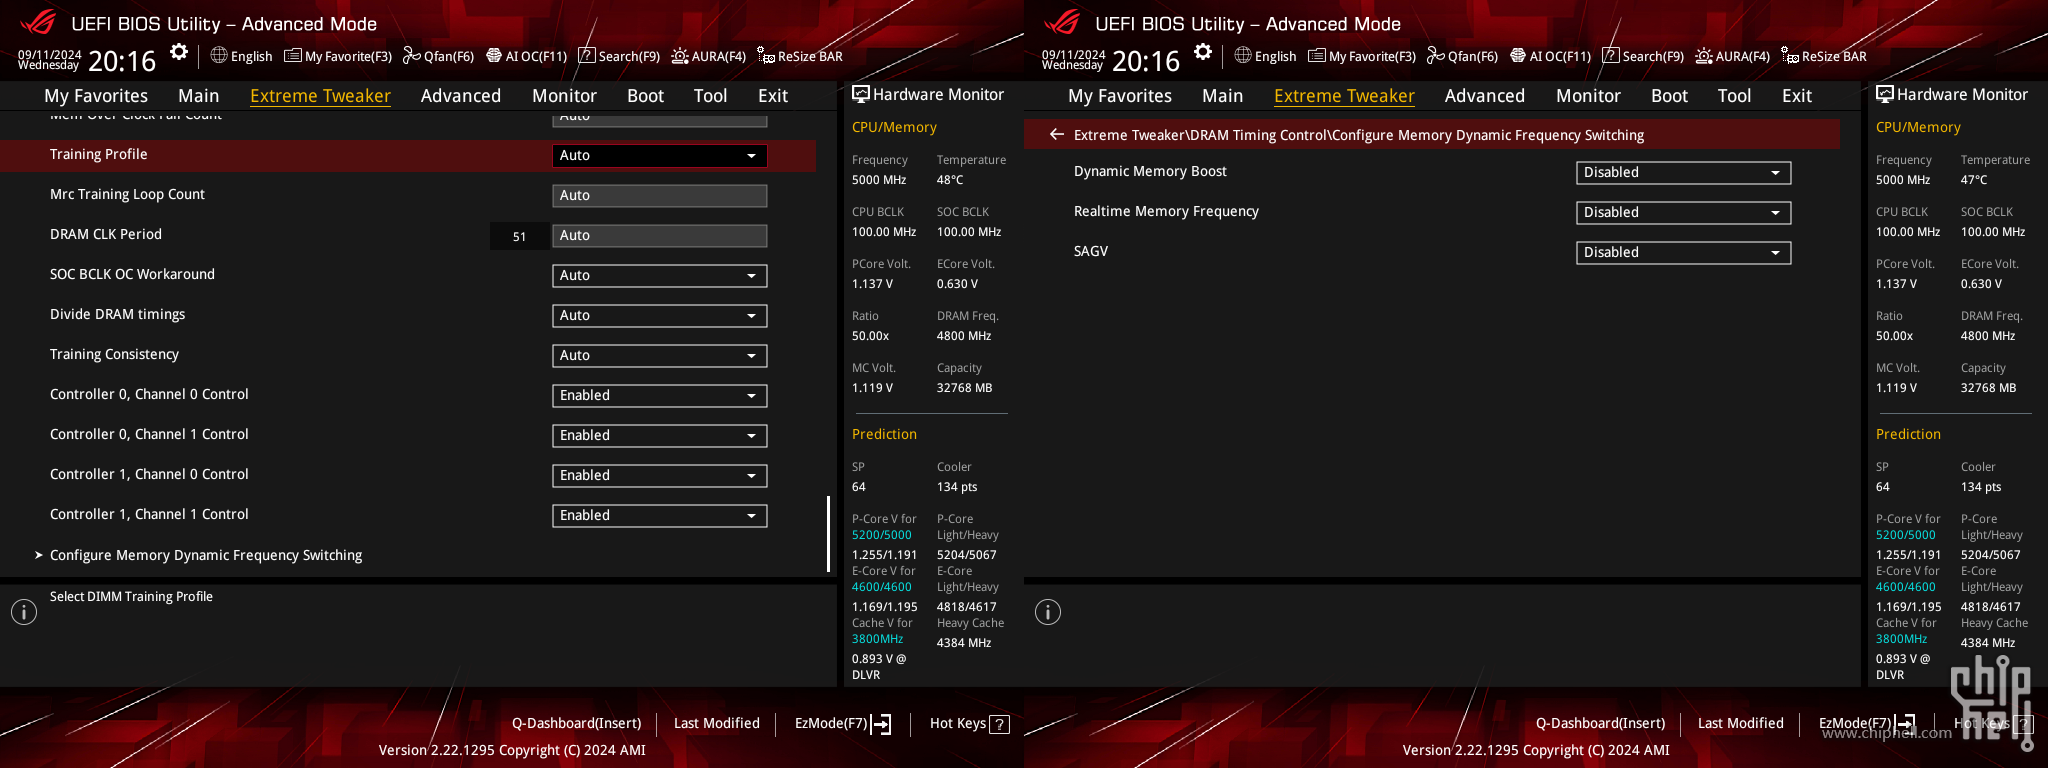This screenshot has height=768, width=2048.
Task: Open the Controller 1, Channel 0 Control dropdown
Action: 660,476
